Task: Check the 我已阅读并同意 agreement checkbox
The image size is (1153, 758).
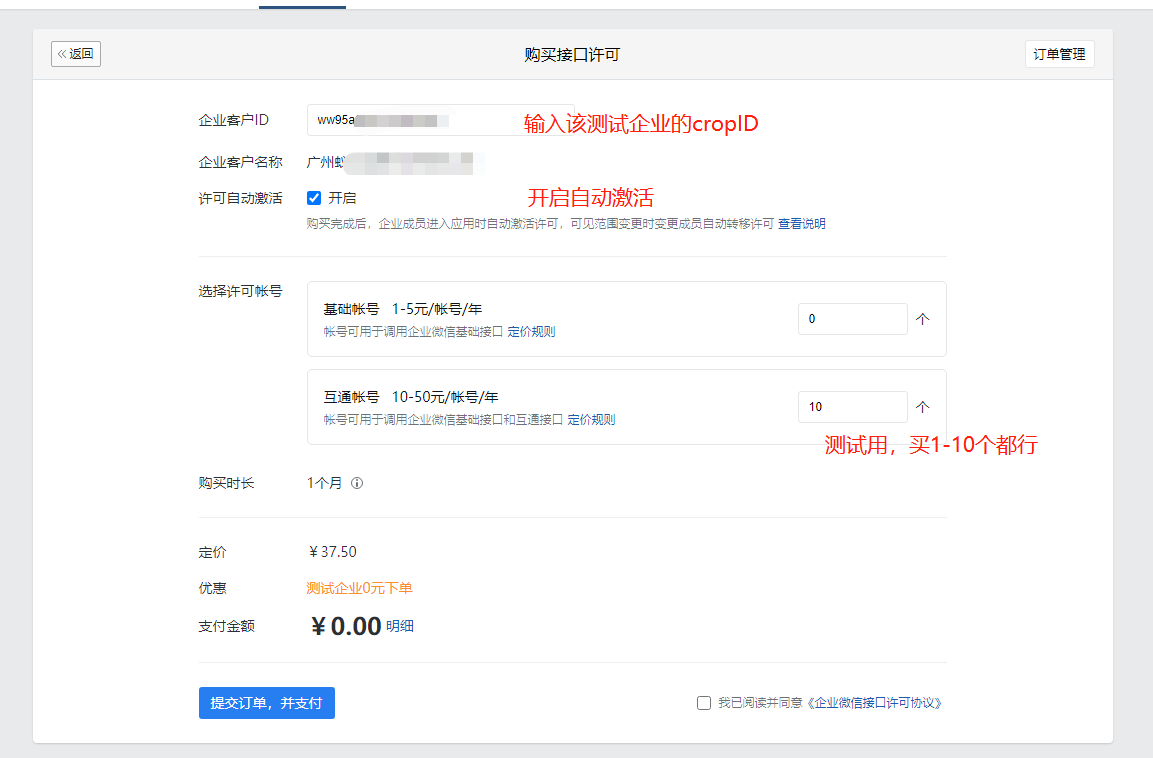Action: (x=704, y=703)
